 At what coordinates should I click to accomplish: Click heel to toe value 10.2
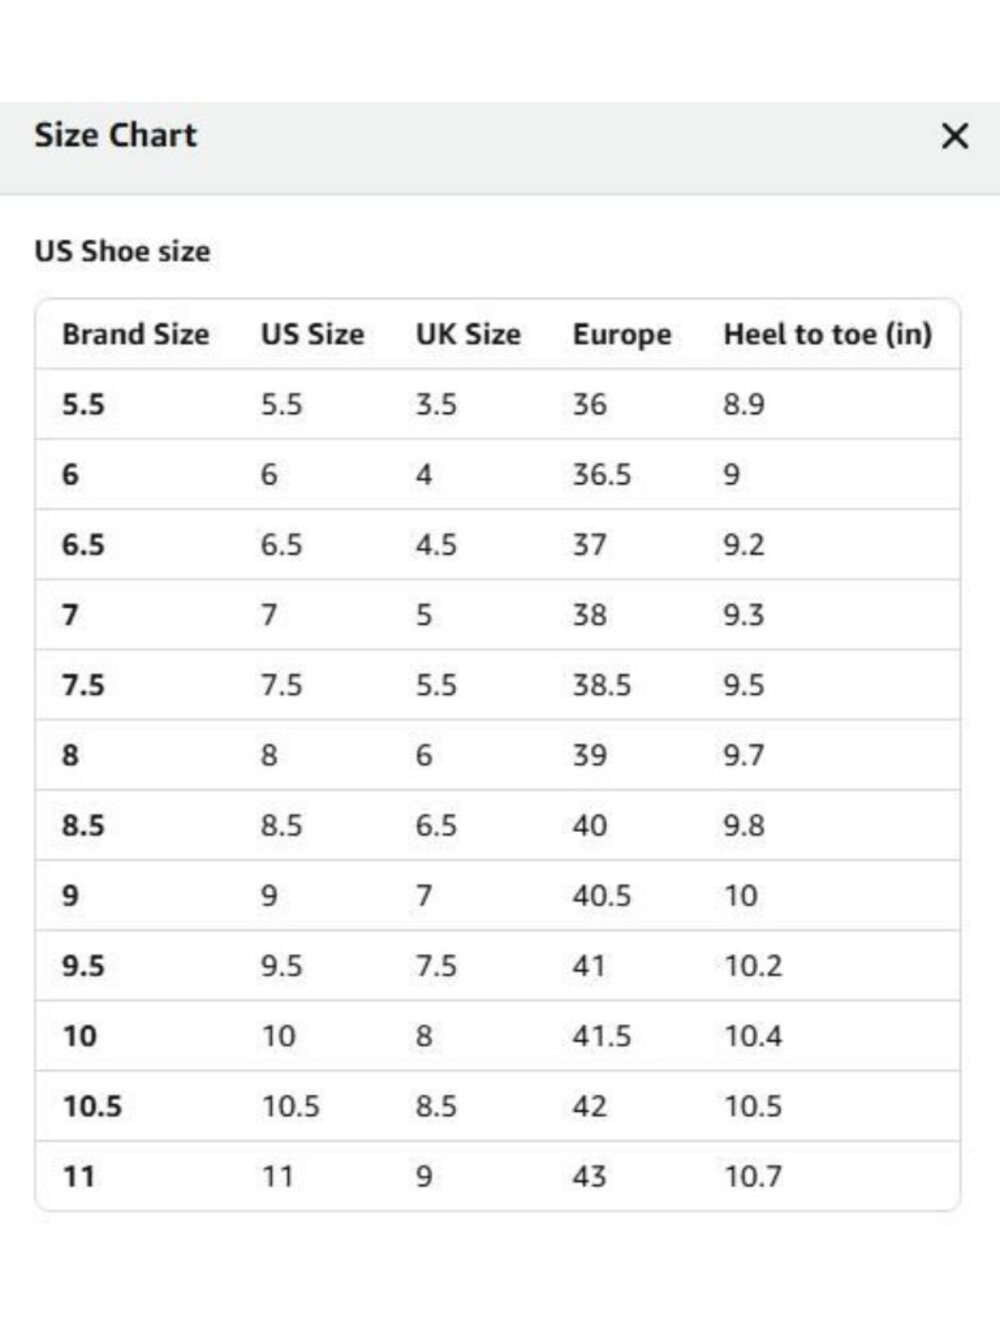(x=753, y=966)
